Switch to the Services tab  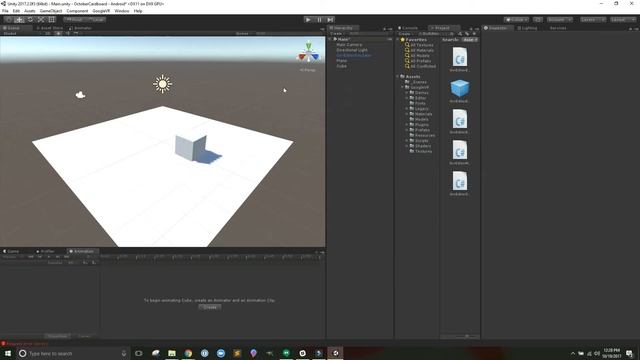[x=558, y=28]
